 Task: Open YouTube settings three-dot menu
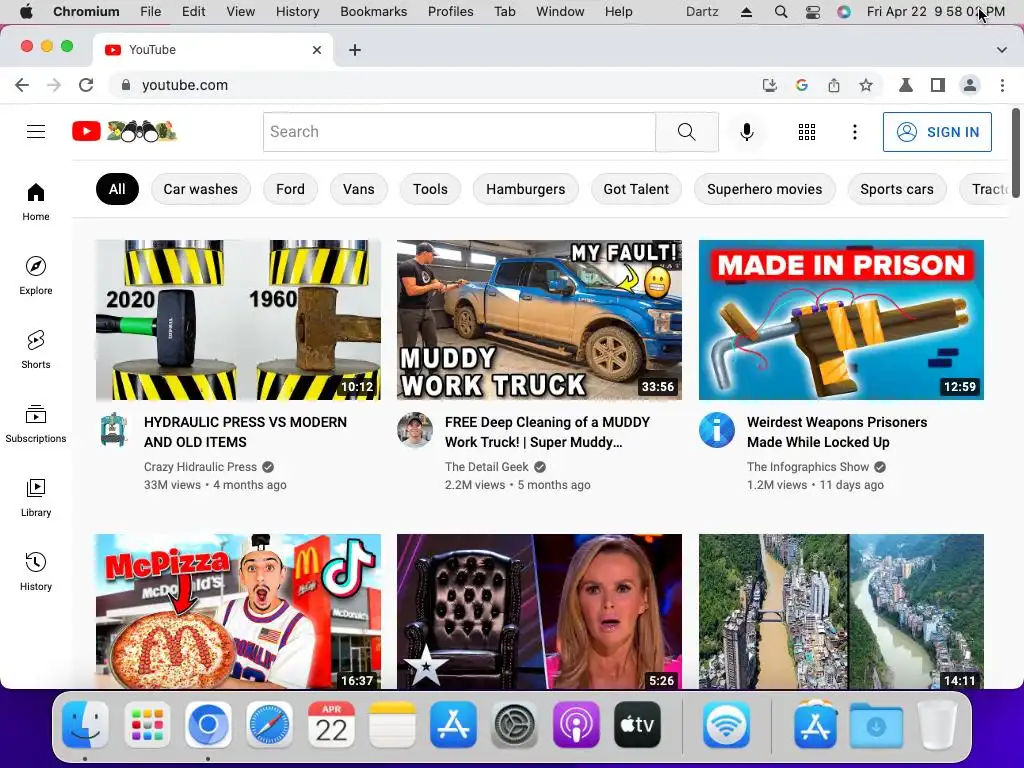pos(854,132)
